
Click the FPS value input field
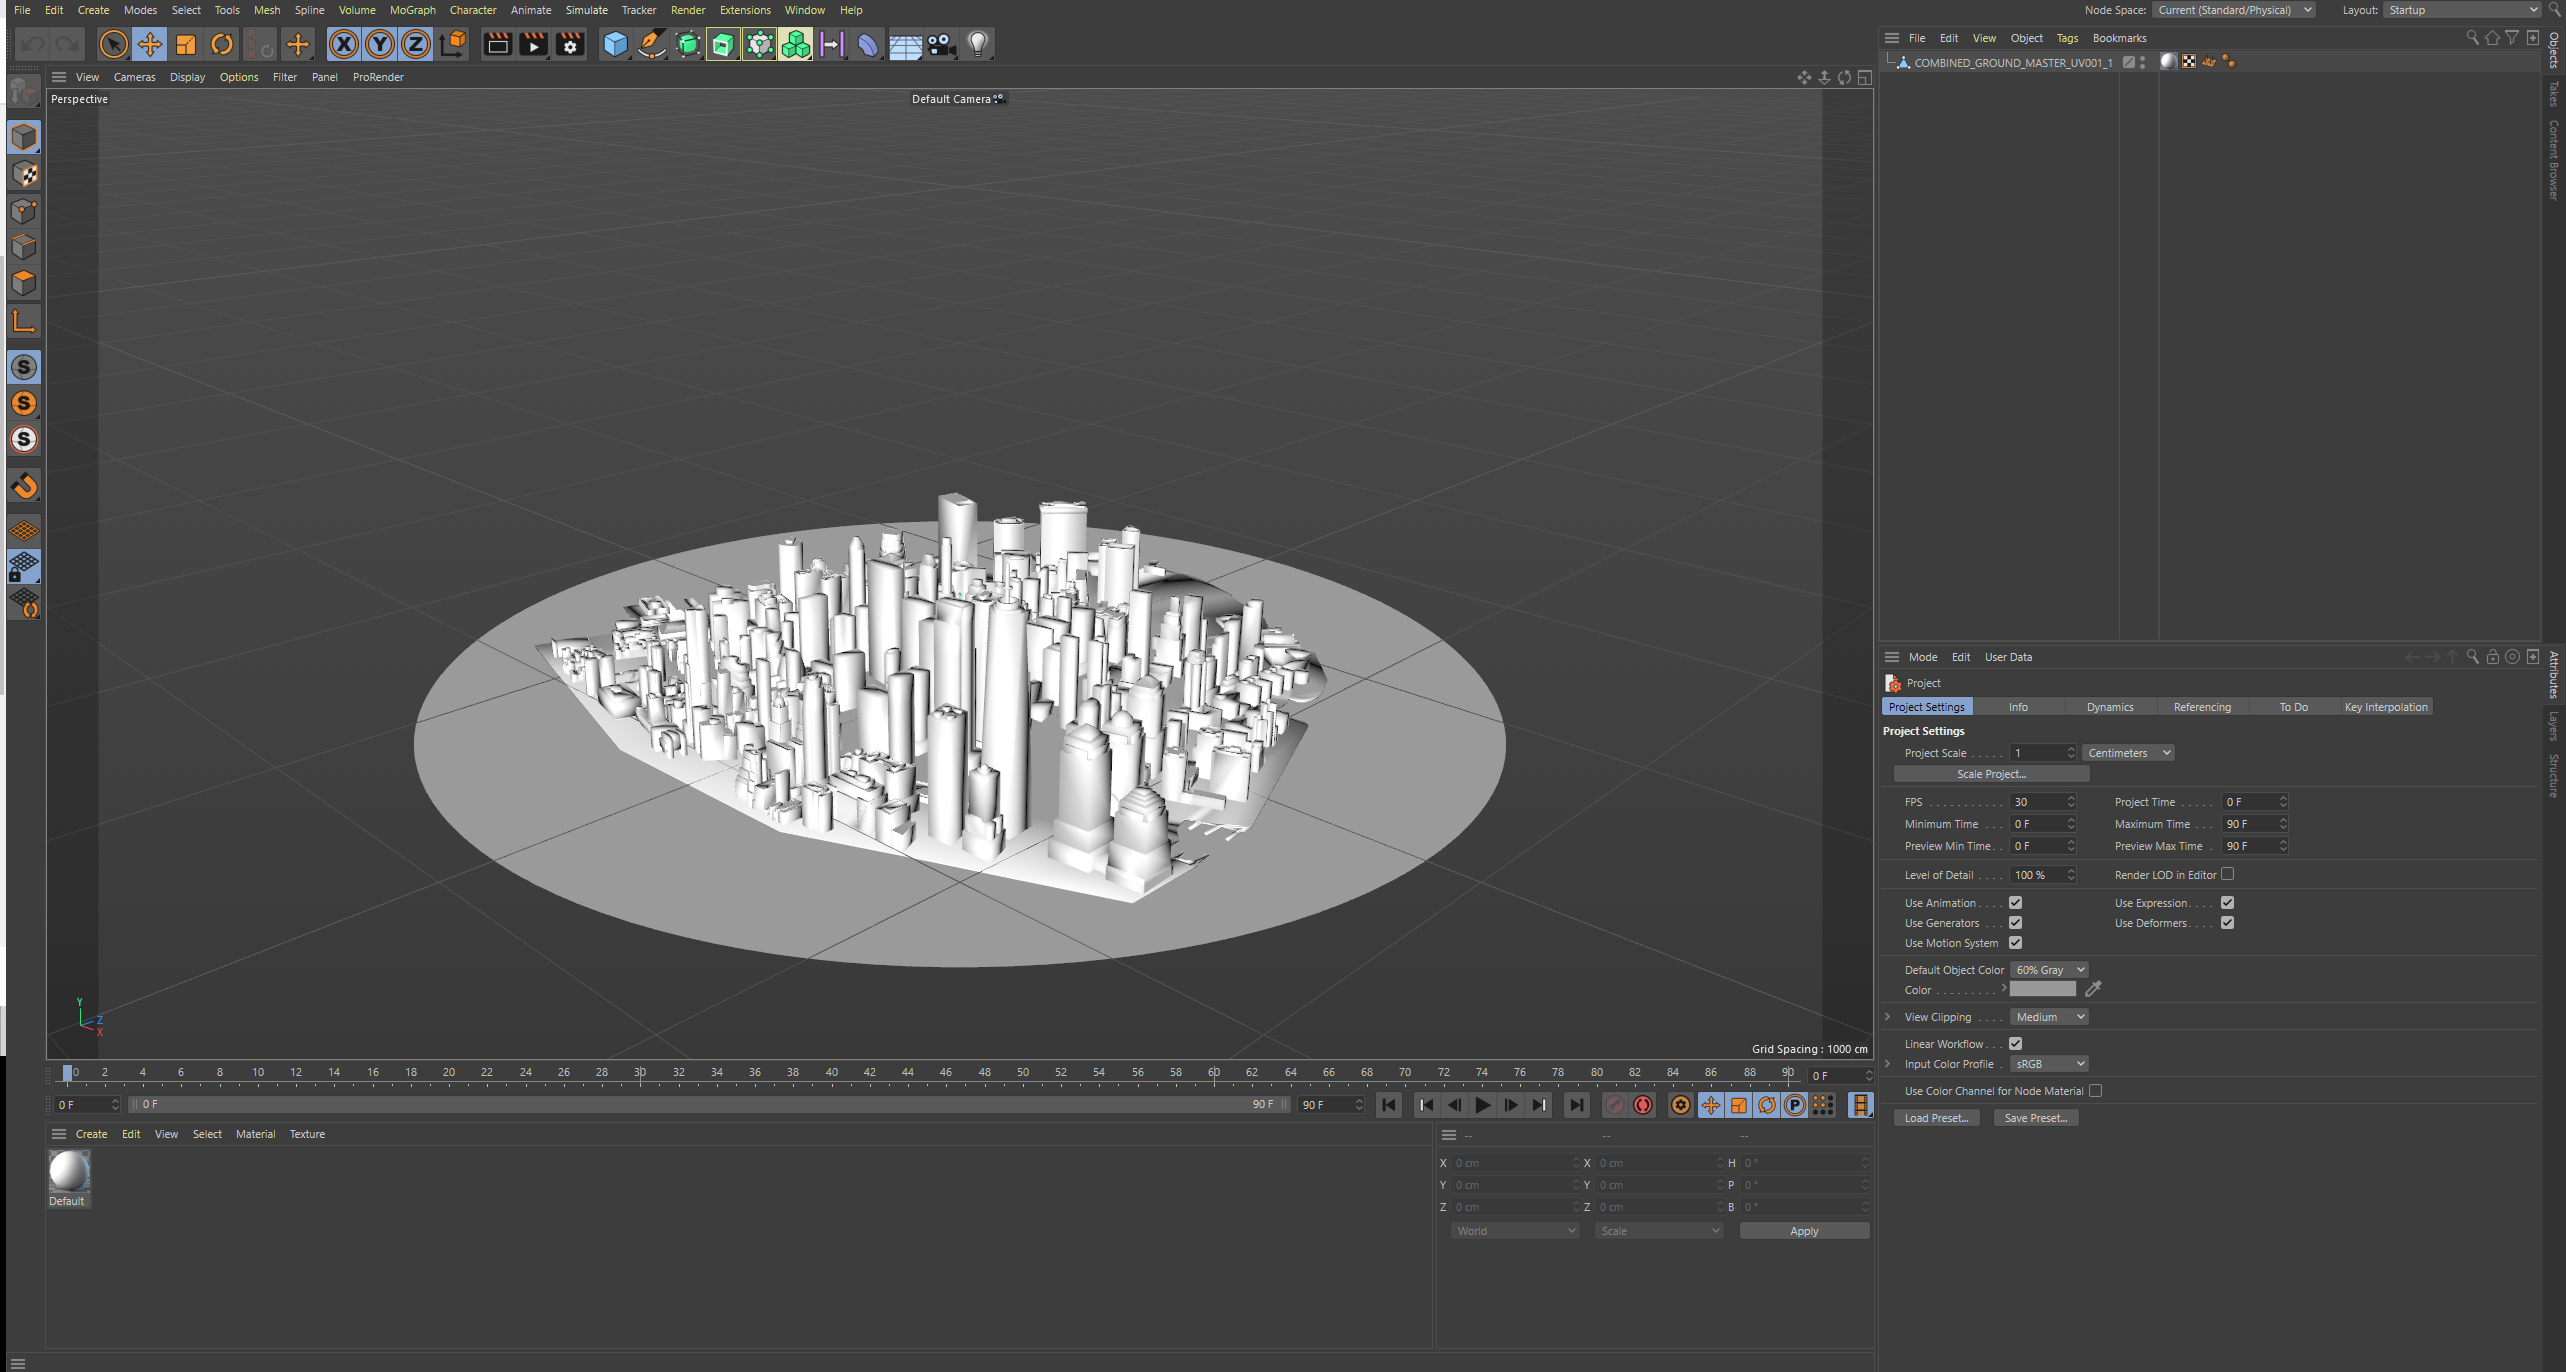click(2037, 801)
